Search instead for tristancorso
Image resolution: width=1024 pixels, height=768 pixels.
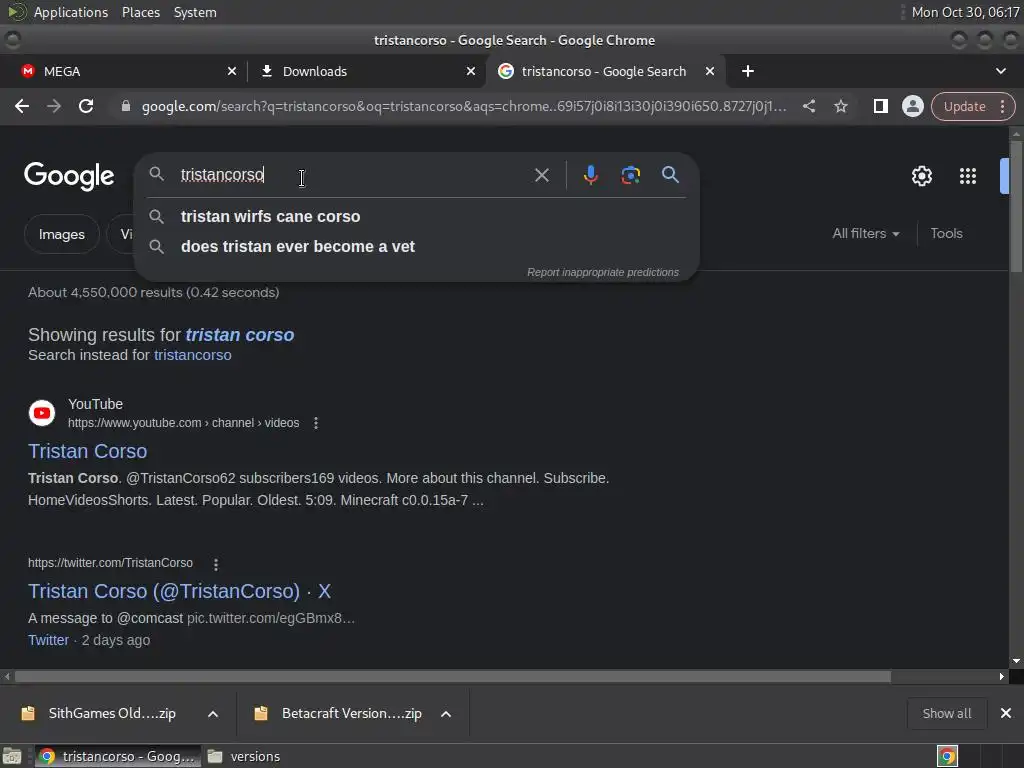(193, 355)
